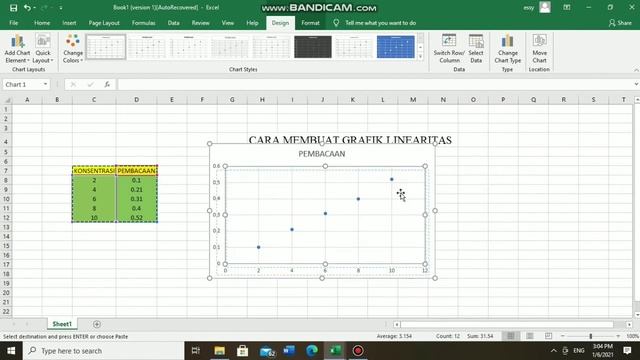Open File Explorer from taskbar
The height and width of the screenshot is (360, 640).
click(x=220, y=351)
